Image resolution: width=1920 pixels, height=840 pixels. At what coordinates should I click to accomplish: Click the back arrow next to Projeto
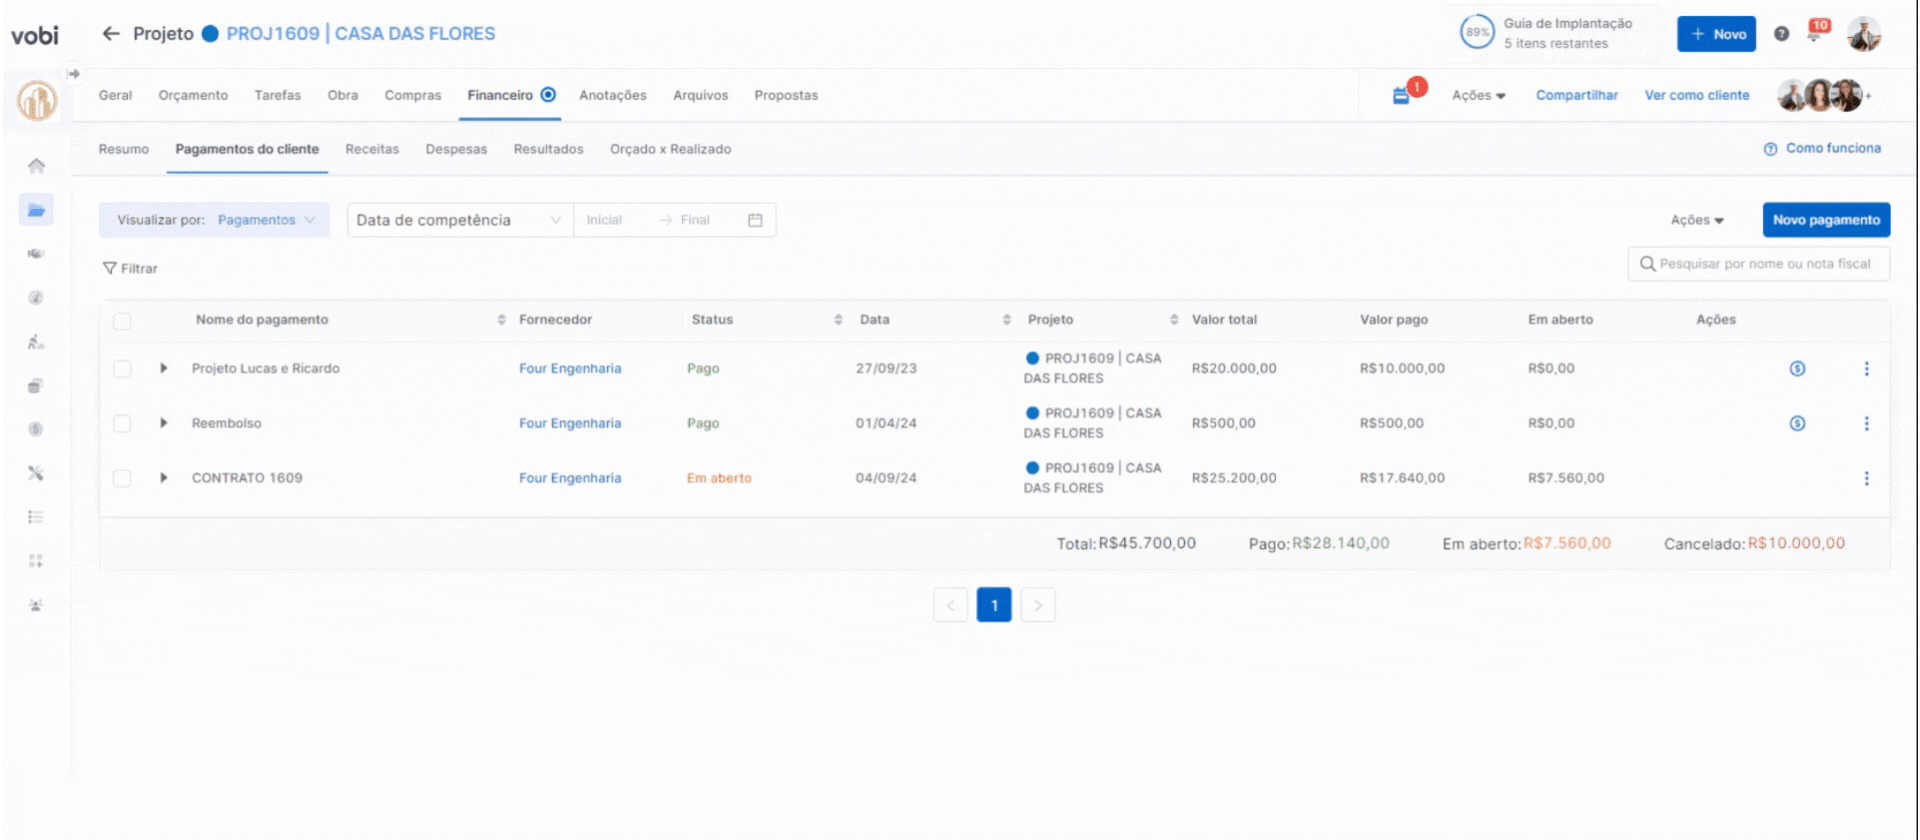tap(110, 34)
